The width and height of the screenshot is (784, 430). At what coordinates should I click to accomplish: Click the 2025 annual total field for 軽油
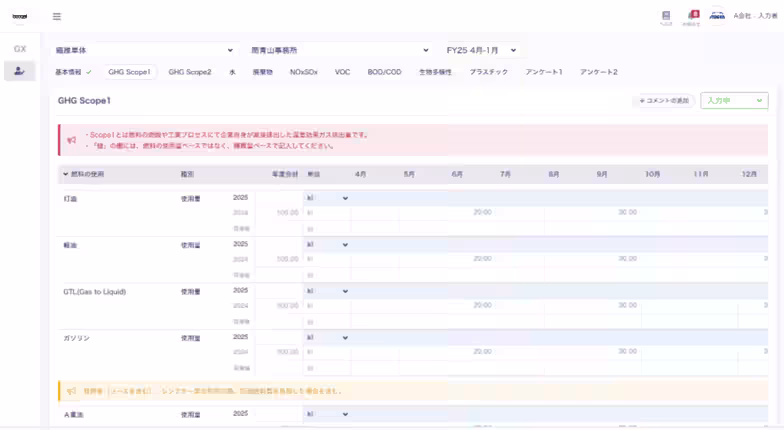coord(279,244)
